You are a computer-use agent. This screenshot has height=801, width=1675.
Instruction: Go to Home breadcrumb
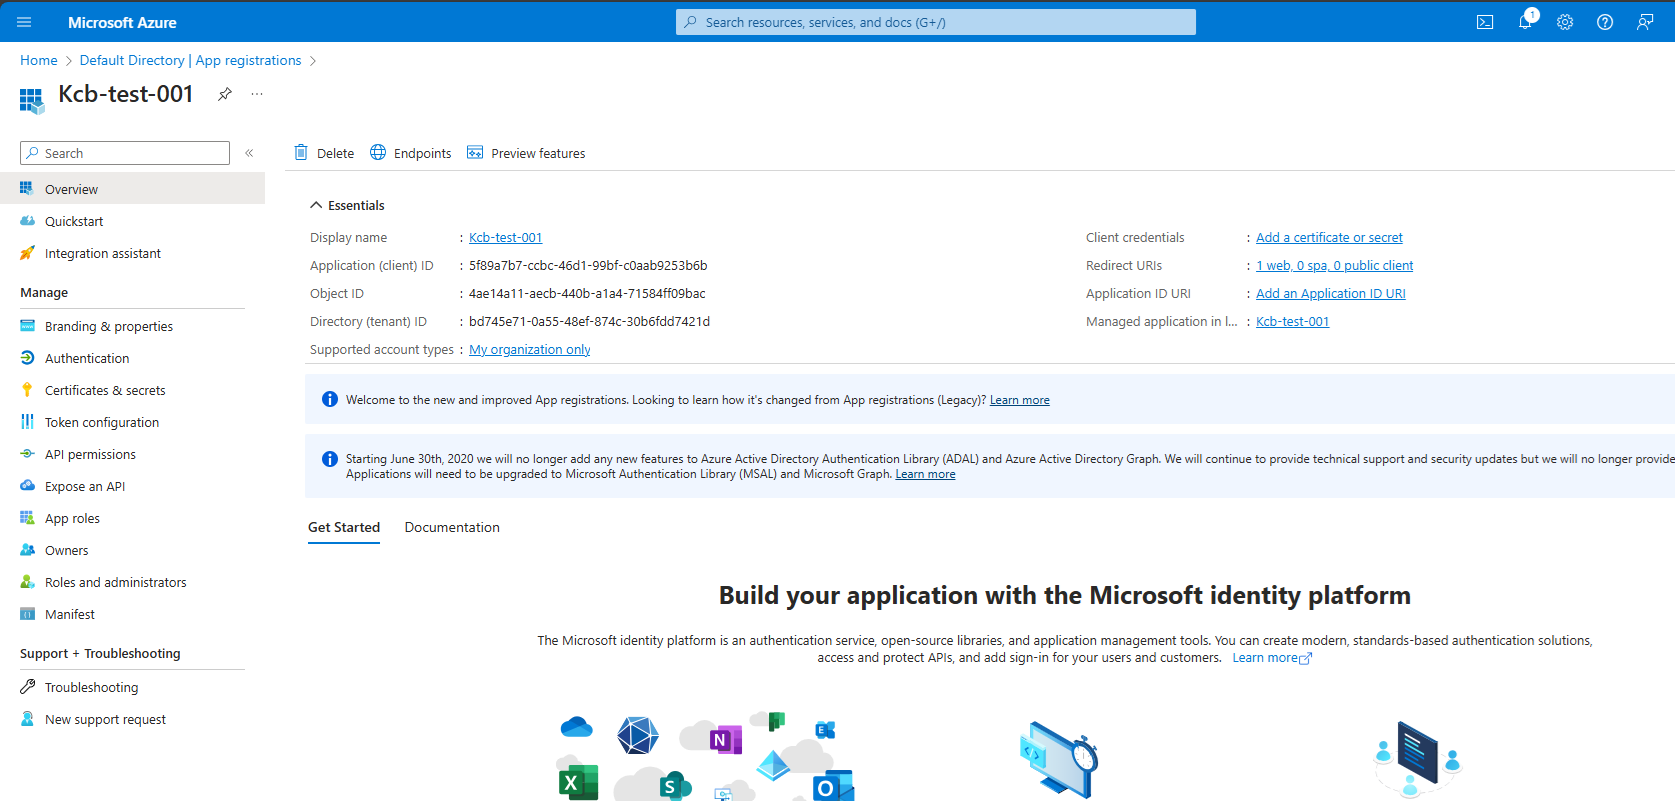tap(39, 60)
